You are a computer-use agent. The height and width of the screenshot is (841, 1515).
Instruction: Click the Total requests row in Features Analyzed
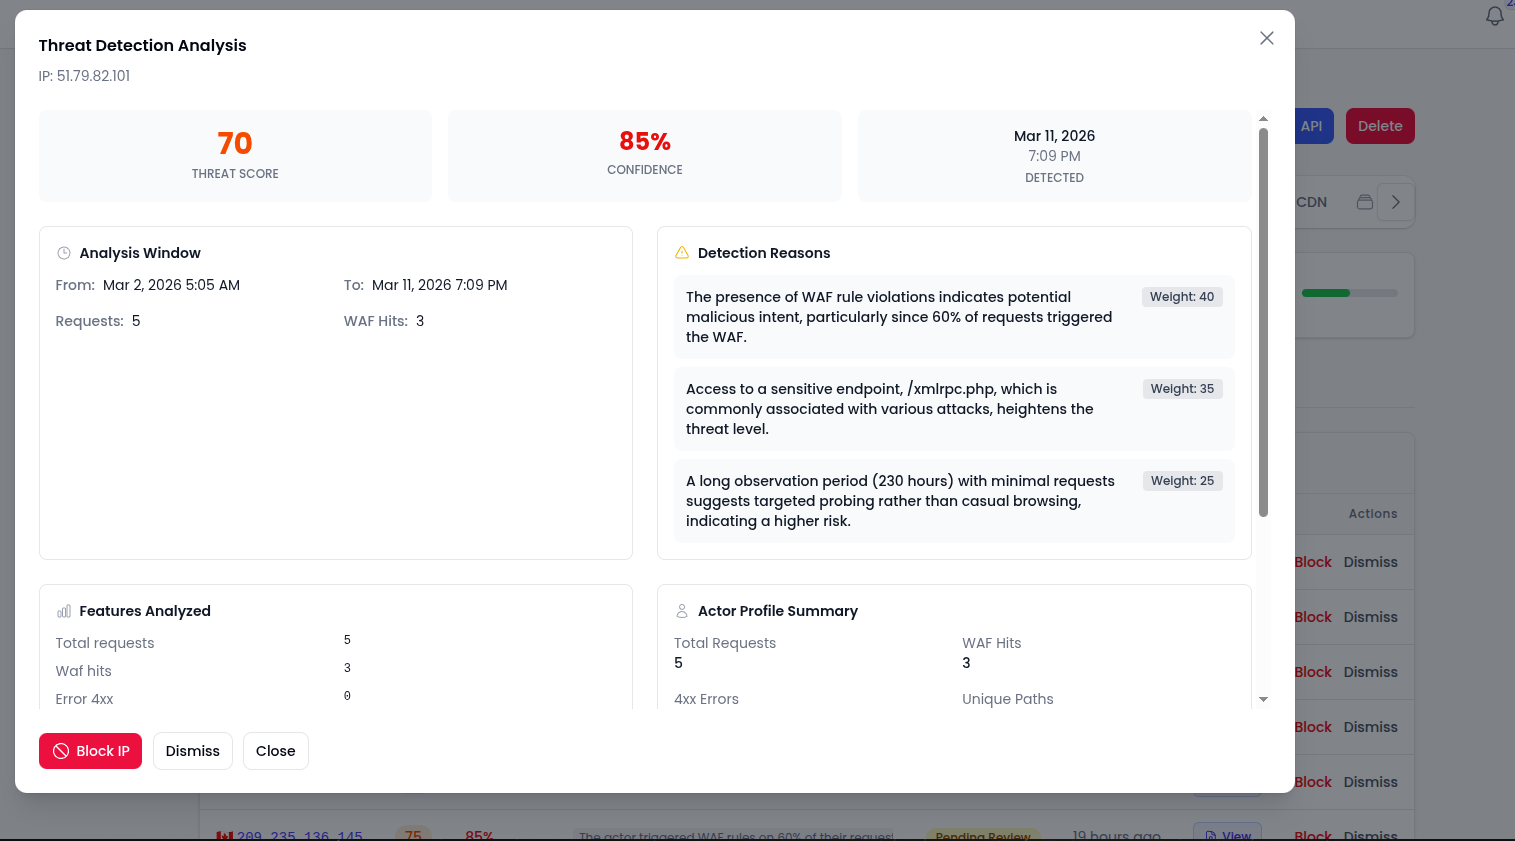(335, 643)
